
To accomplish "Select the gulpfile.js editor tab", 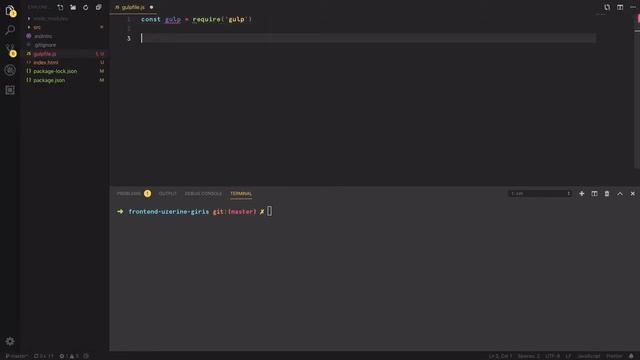I will 133,7.
